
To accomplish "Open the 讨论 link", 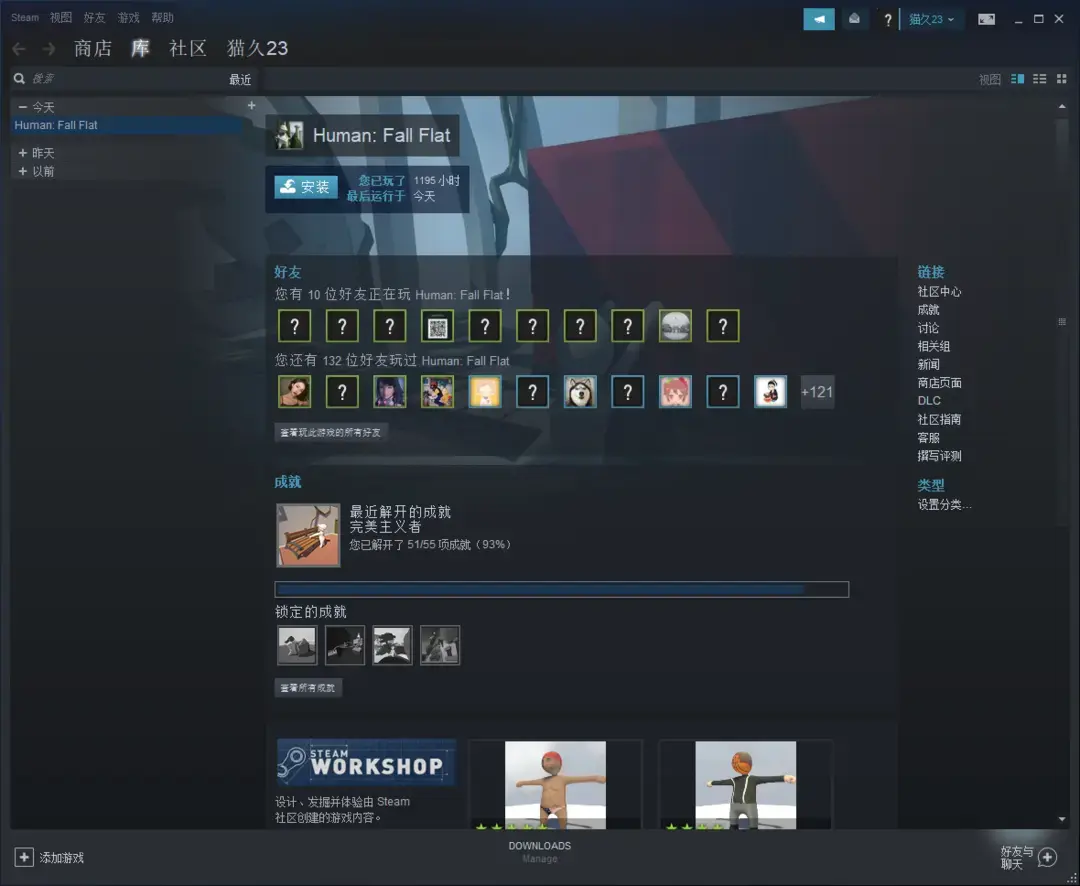I will click(928, 328).
